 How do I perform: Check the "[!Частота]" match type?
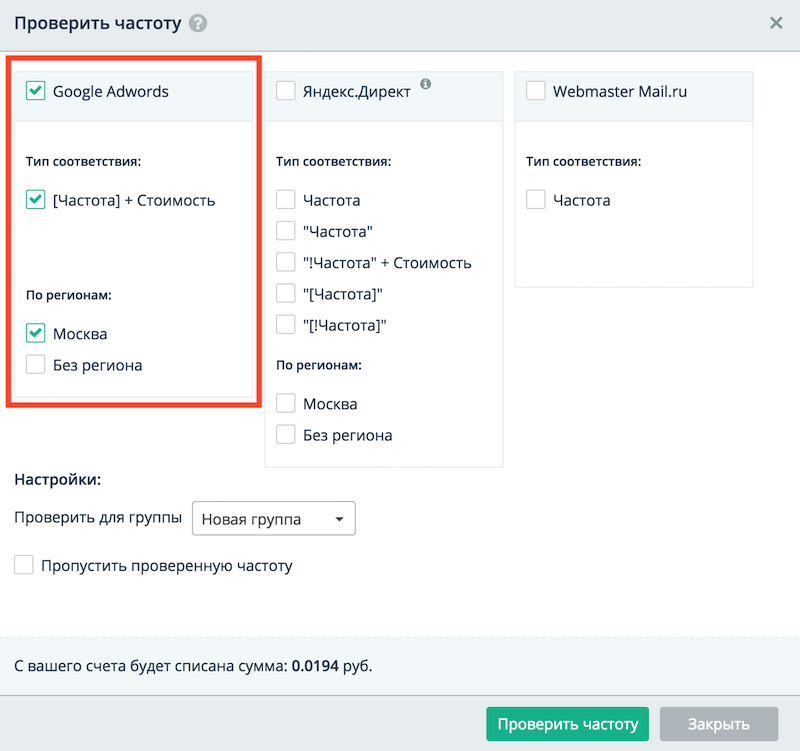[286, 325]
